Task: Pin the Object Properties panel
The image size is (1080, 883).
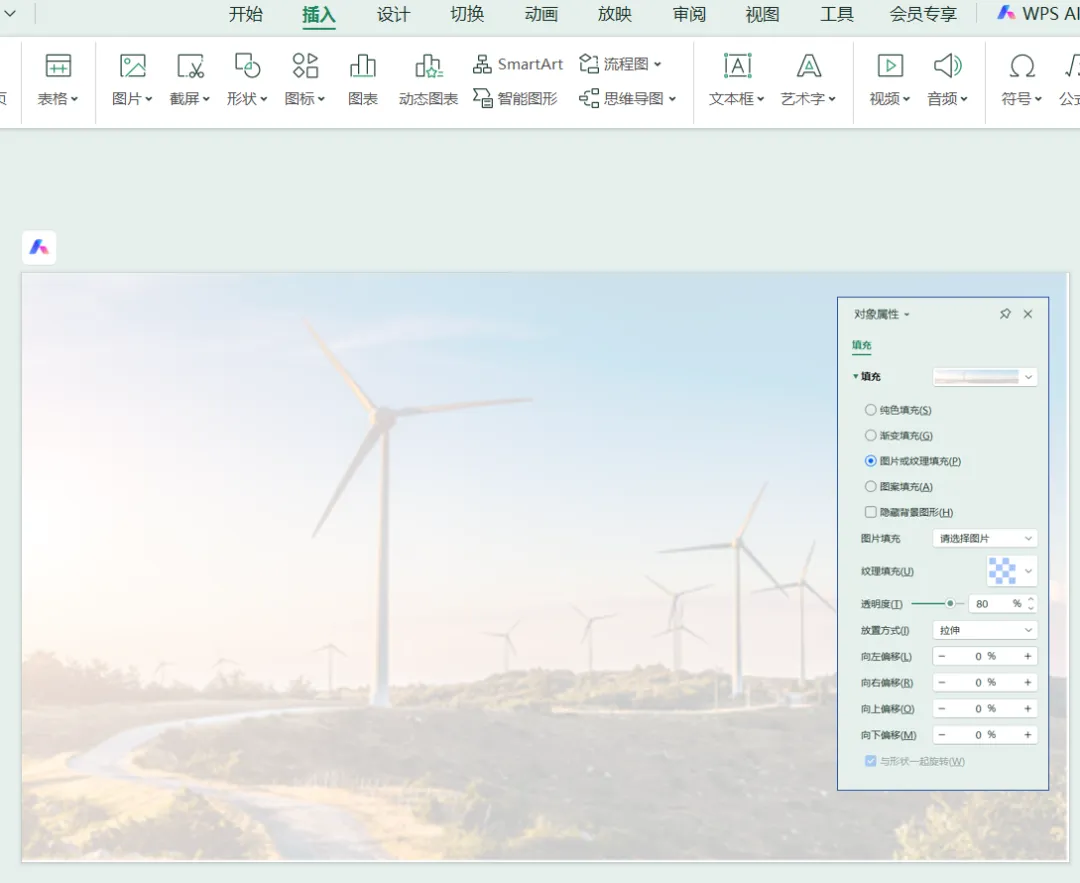Action: coord(1005,314)
